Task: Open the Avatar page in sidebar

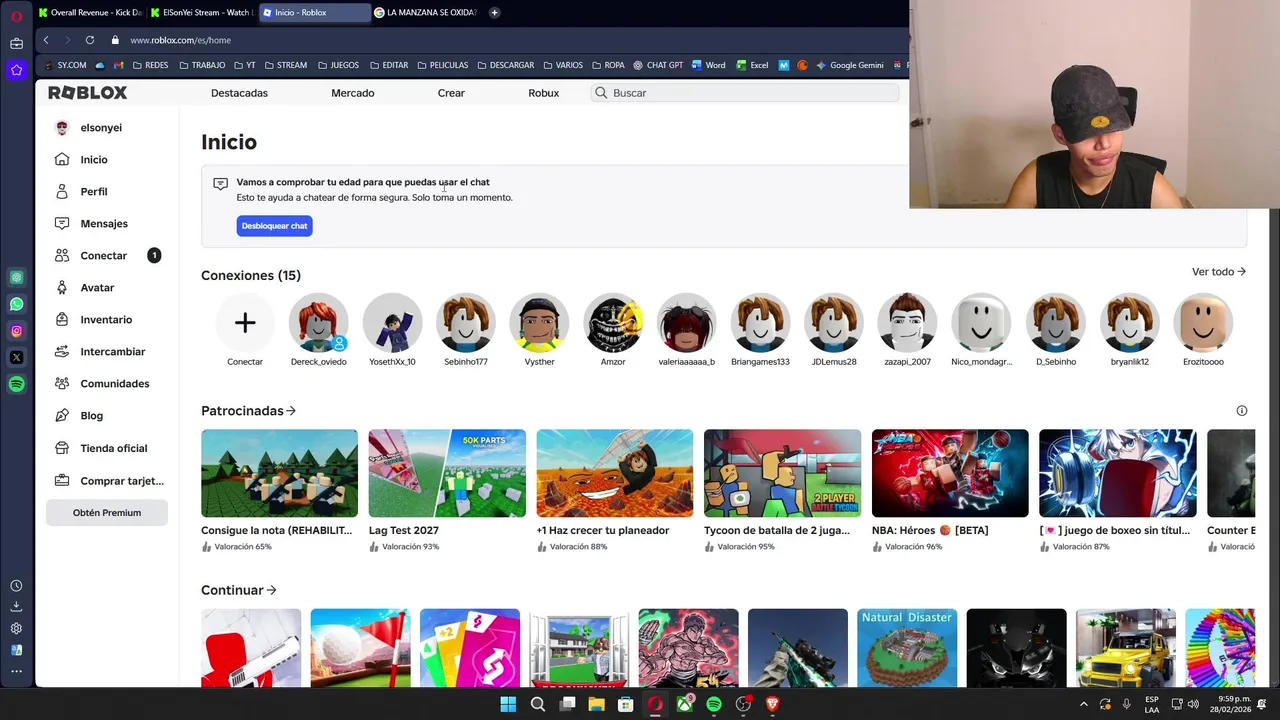Action: (x=97, y=288)
